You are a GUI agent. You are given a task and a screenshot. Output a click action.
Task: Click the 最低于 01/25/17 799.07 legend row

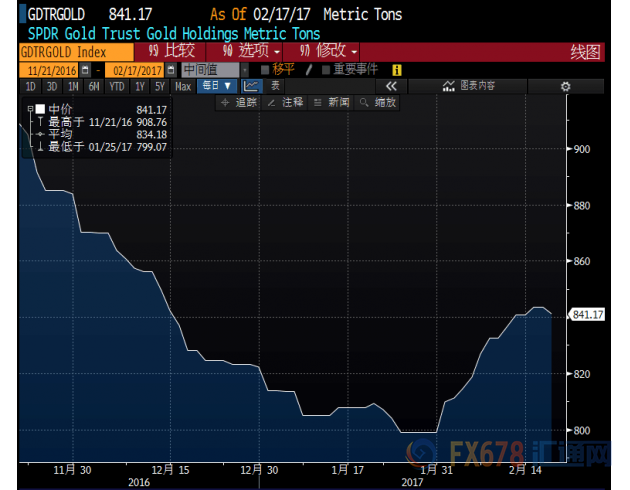click(102, 147)
